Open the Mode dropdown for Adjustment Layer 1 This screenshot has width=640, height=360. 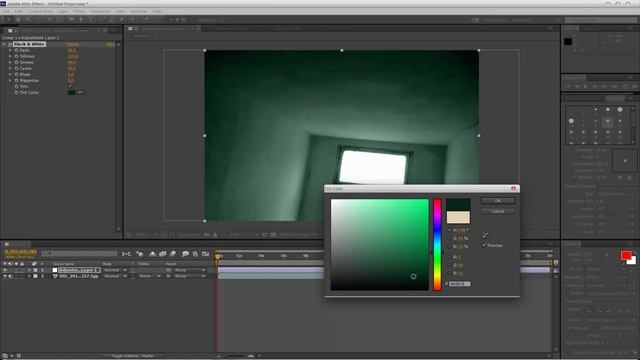pyautogui.click(x=115, y=270)
